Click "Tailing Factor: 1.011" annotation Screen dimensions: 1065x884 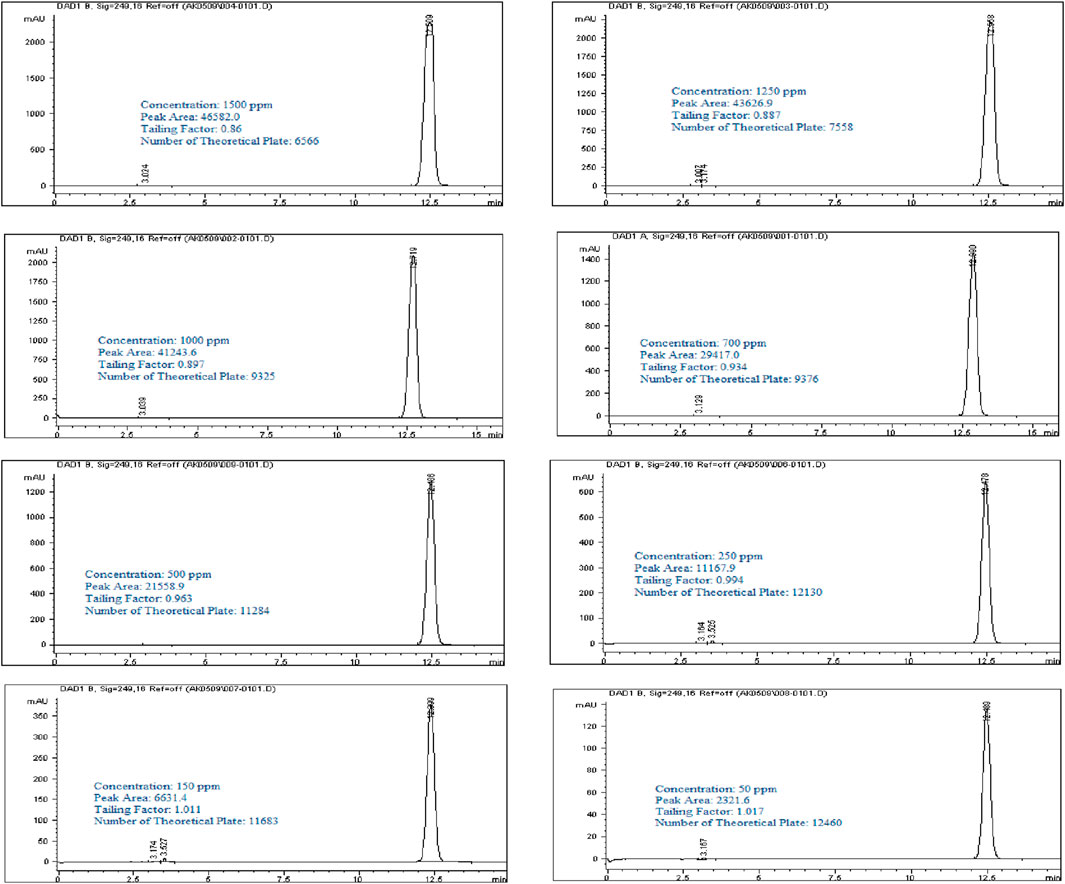pyautogui.click(x=147, y=810)
